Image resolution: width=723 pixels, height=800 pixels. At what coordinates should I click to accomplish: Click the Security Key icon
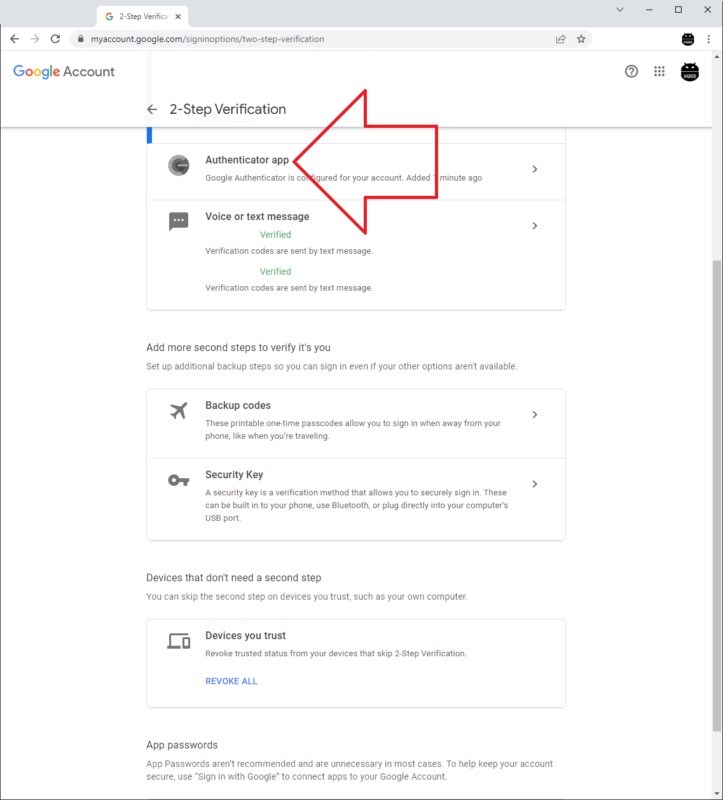click(178, 480)
